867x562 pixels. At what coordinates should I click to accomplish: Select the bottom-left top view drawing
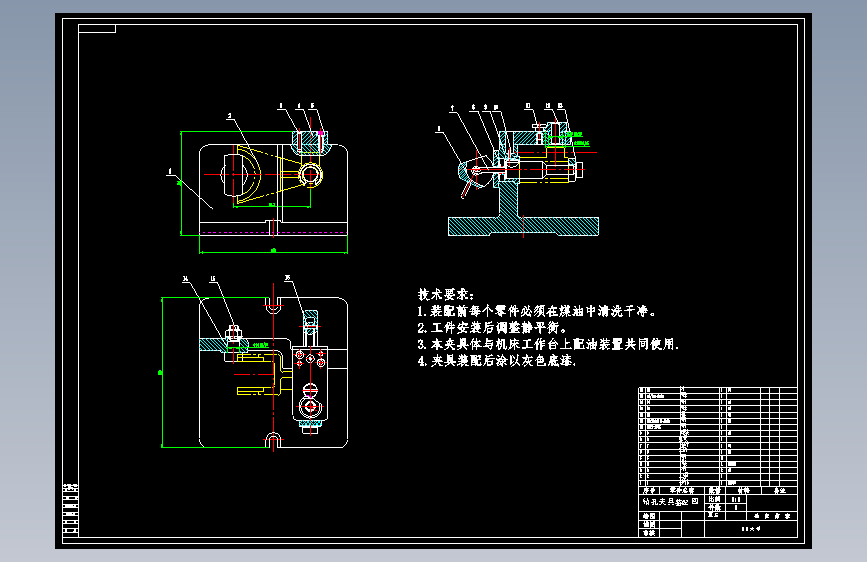254,363
